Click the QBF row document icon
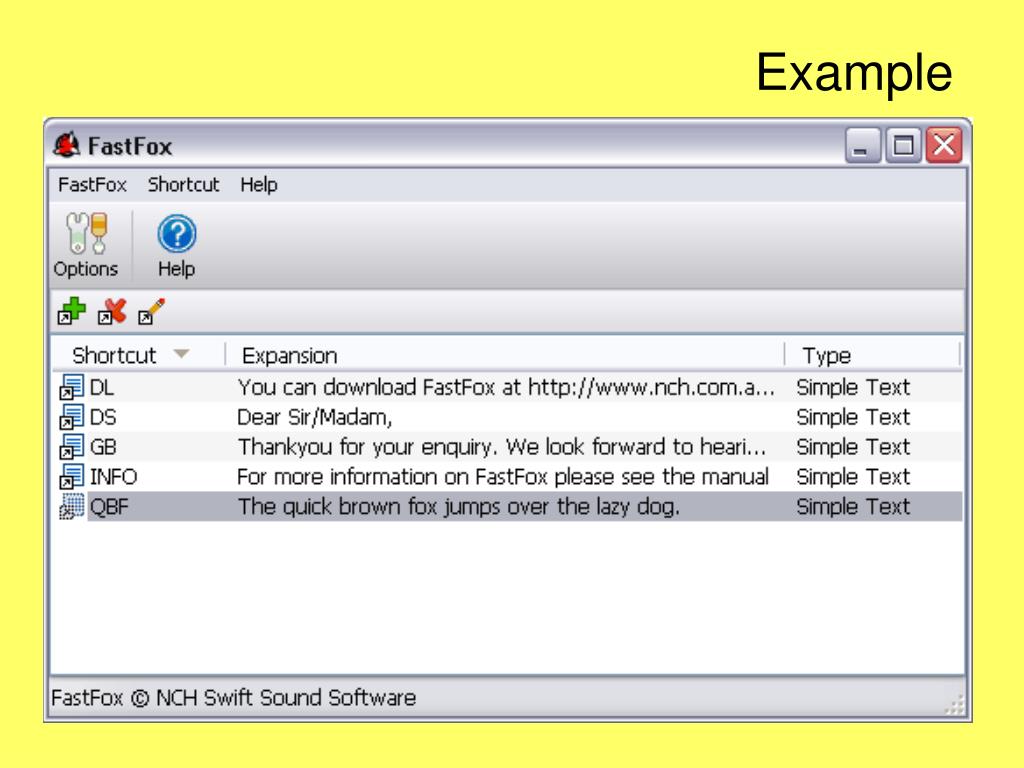The width and height of the screenshot is (1024, 768). click(71, 507)
